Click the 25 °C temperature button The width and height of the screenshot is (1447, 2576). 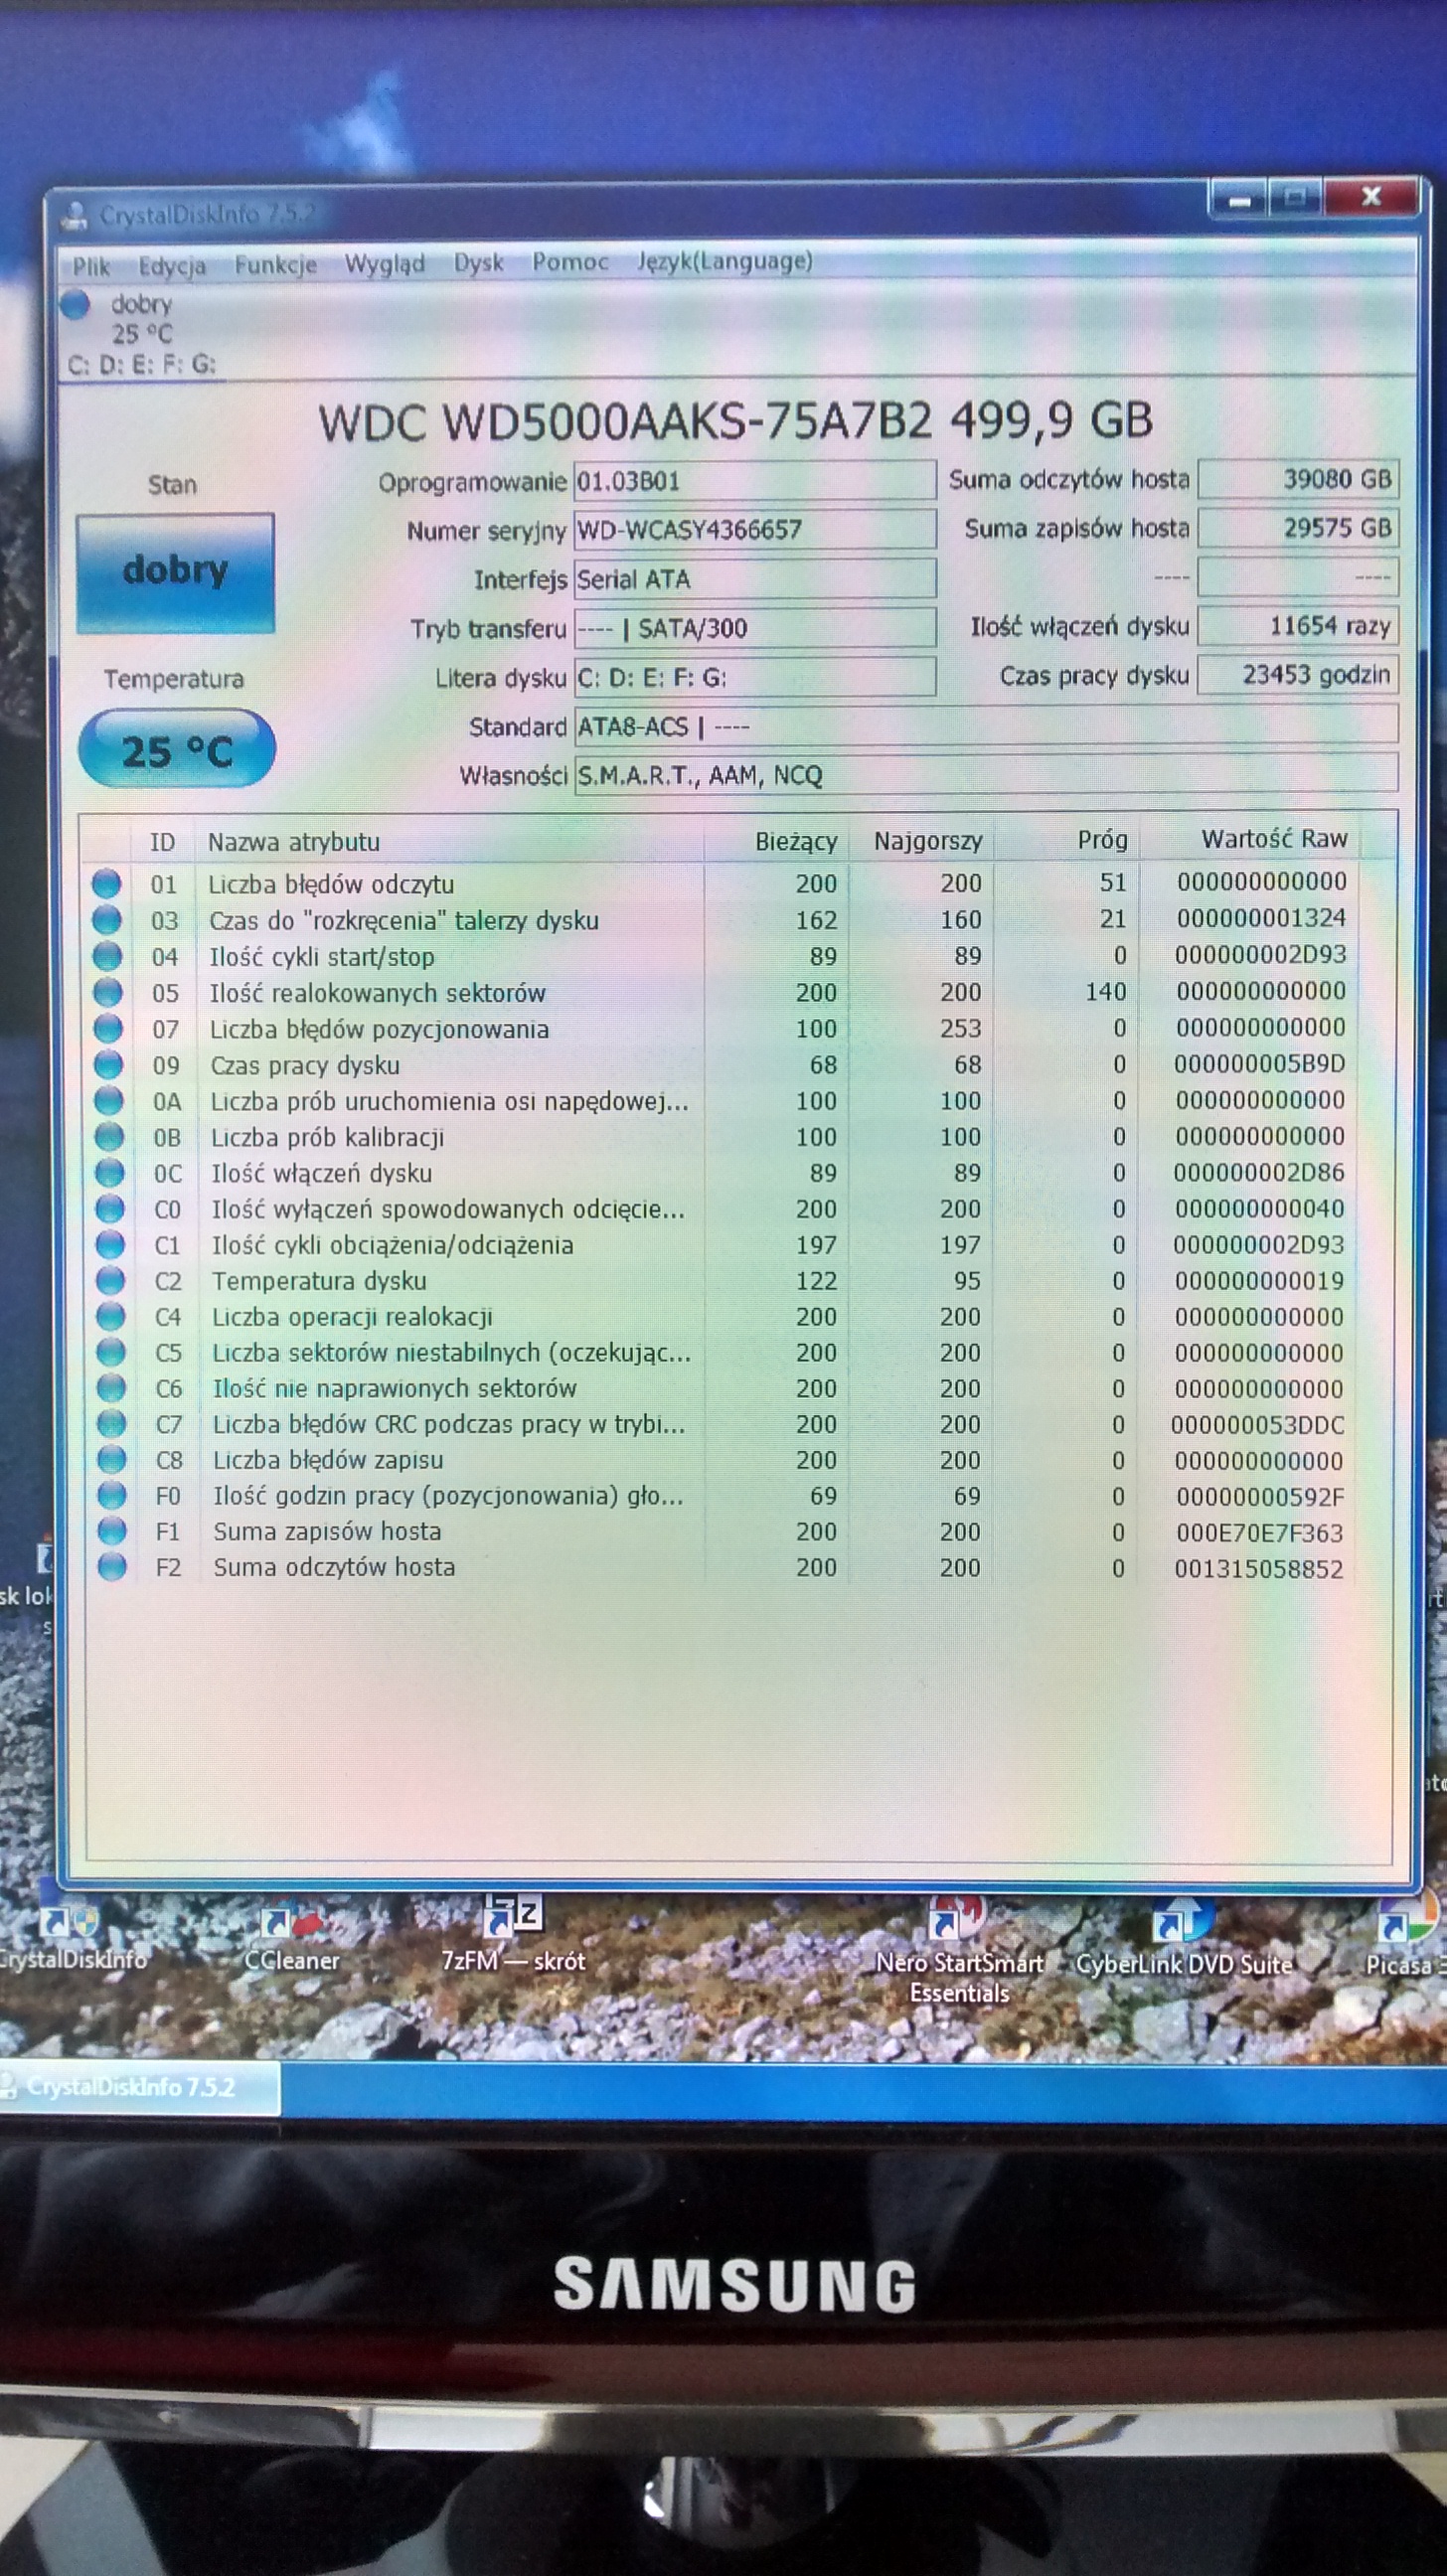click(x=176, y=749)
